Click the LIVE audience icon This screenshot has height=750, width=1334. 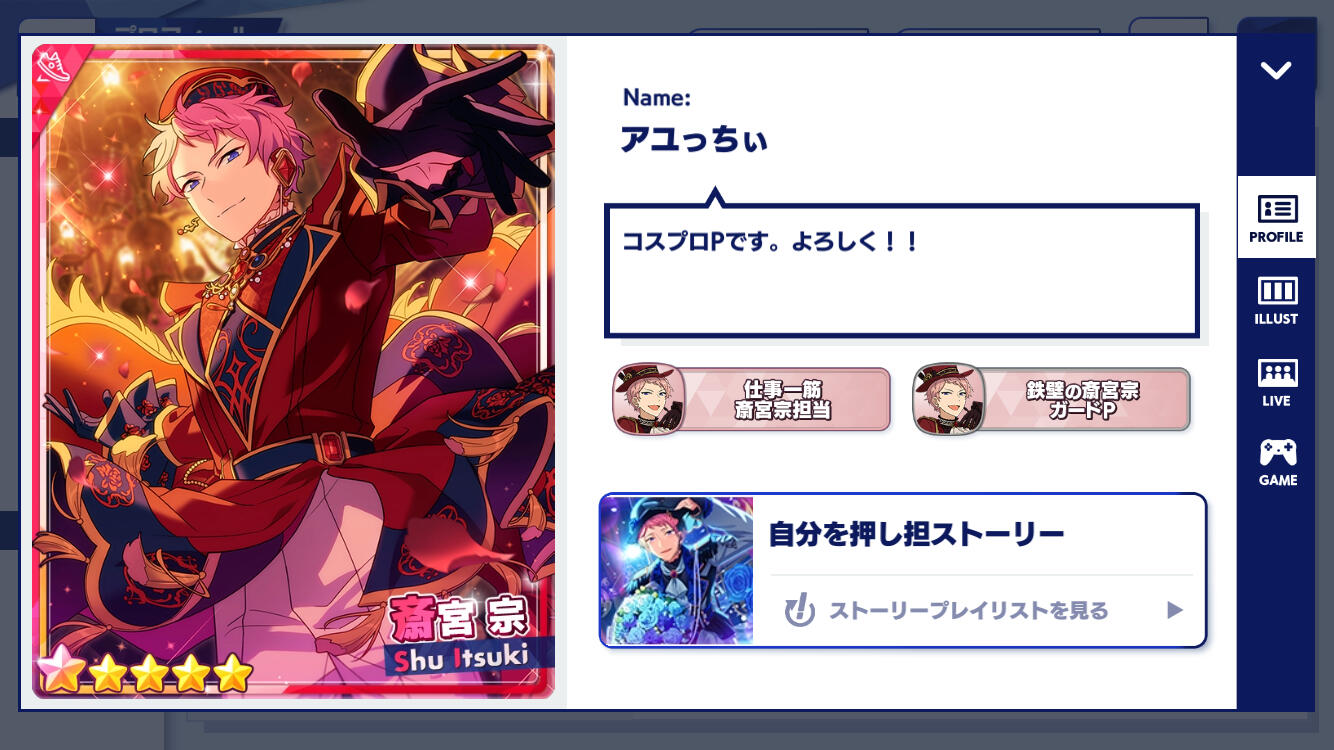click(1277, 373)
